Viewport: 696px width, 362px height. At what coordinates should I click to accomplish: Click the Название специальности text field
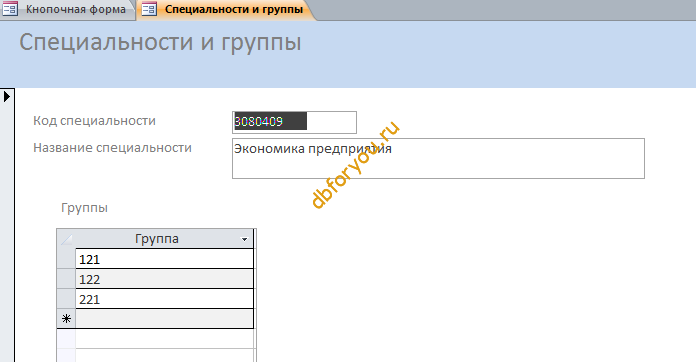[438, 158]
